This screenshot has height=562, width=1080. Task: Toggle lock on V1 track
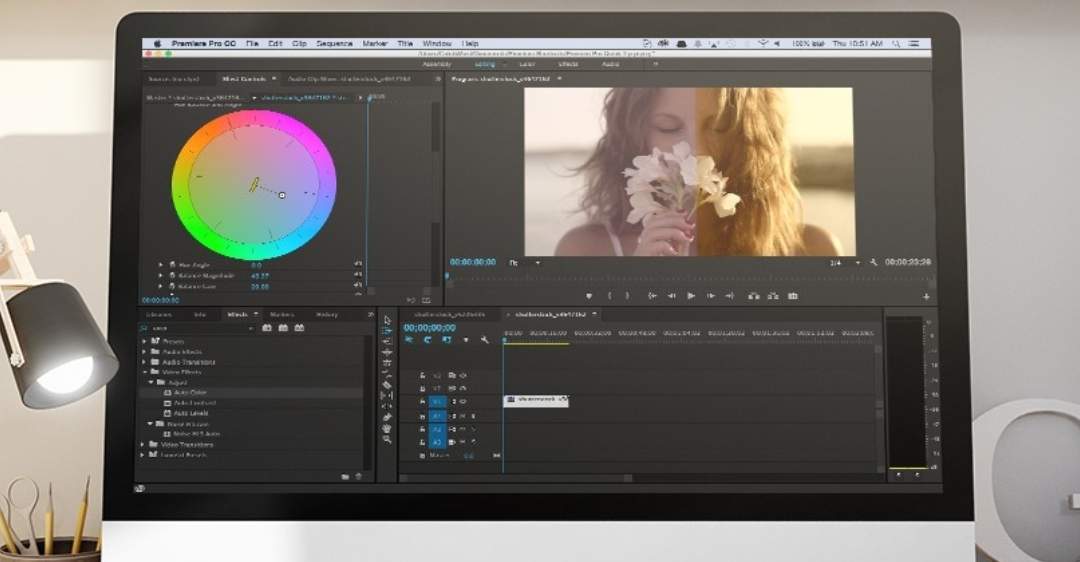pyautogui.click(x=422, y=402)
